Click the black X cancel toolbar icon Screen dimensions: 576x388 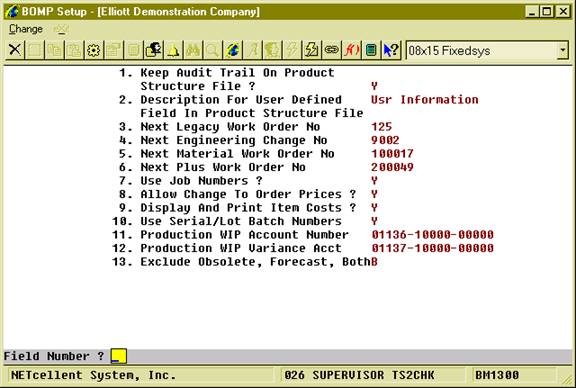coord(15,50)
